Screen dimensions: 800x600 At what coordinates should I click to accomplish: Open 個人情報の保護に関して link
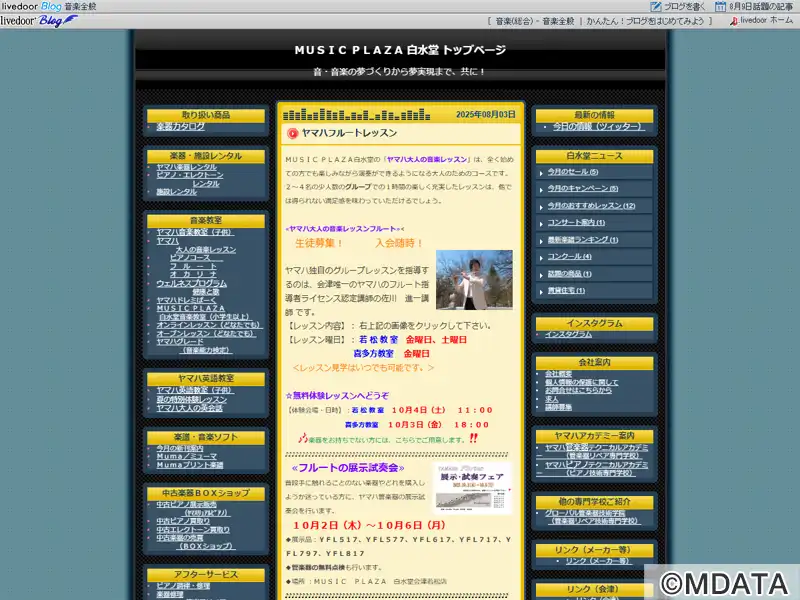[582, 382]
